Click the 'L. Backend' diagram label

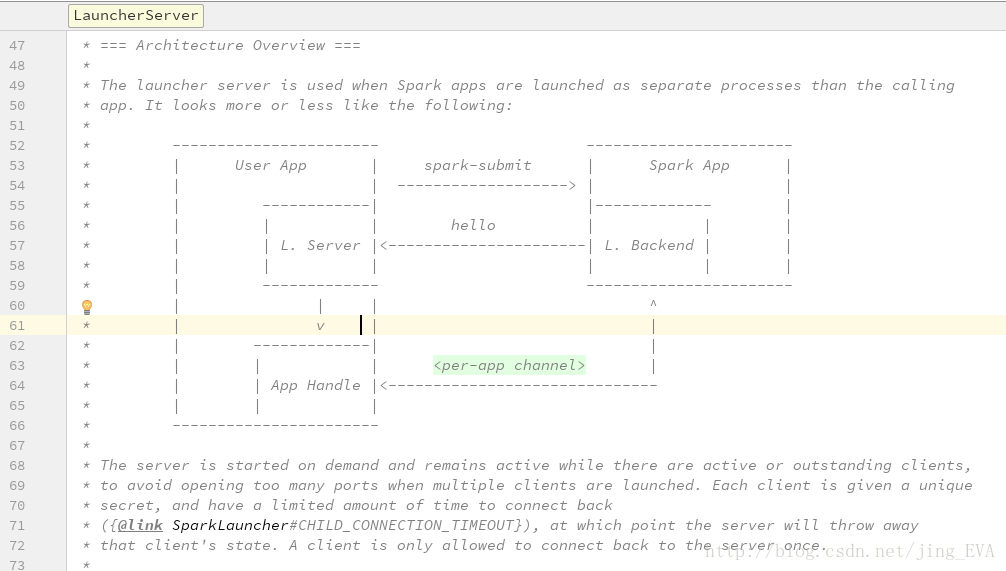click(x=649, y=245)
